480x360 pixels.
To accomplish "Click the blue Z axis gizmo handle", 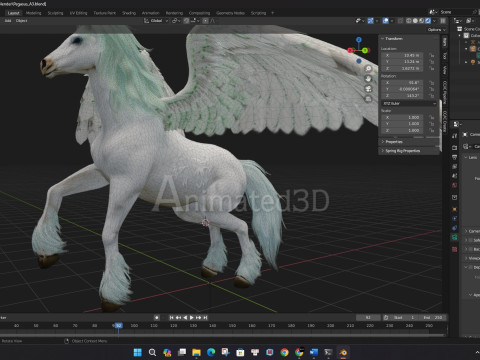I will [359, 40].
